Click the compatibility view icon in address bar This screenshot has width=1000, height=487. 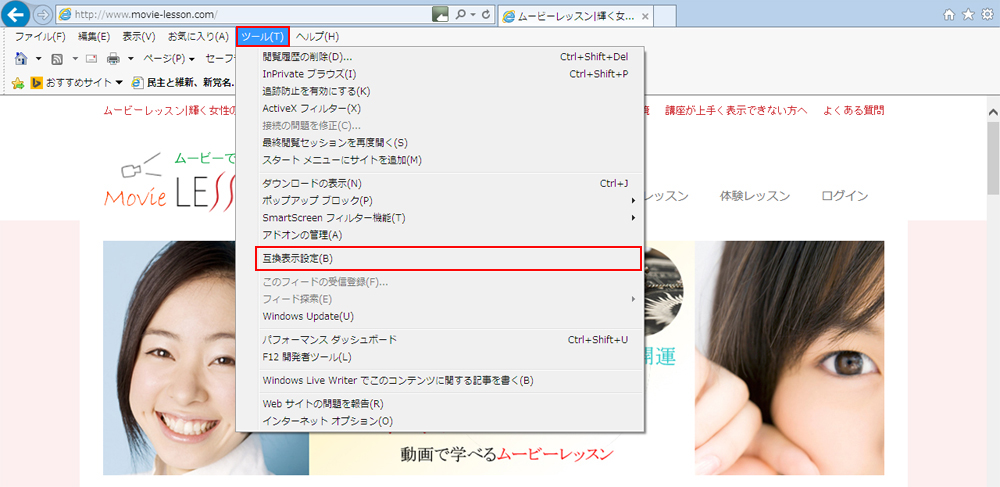[x=441, y=14]
